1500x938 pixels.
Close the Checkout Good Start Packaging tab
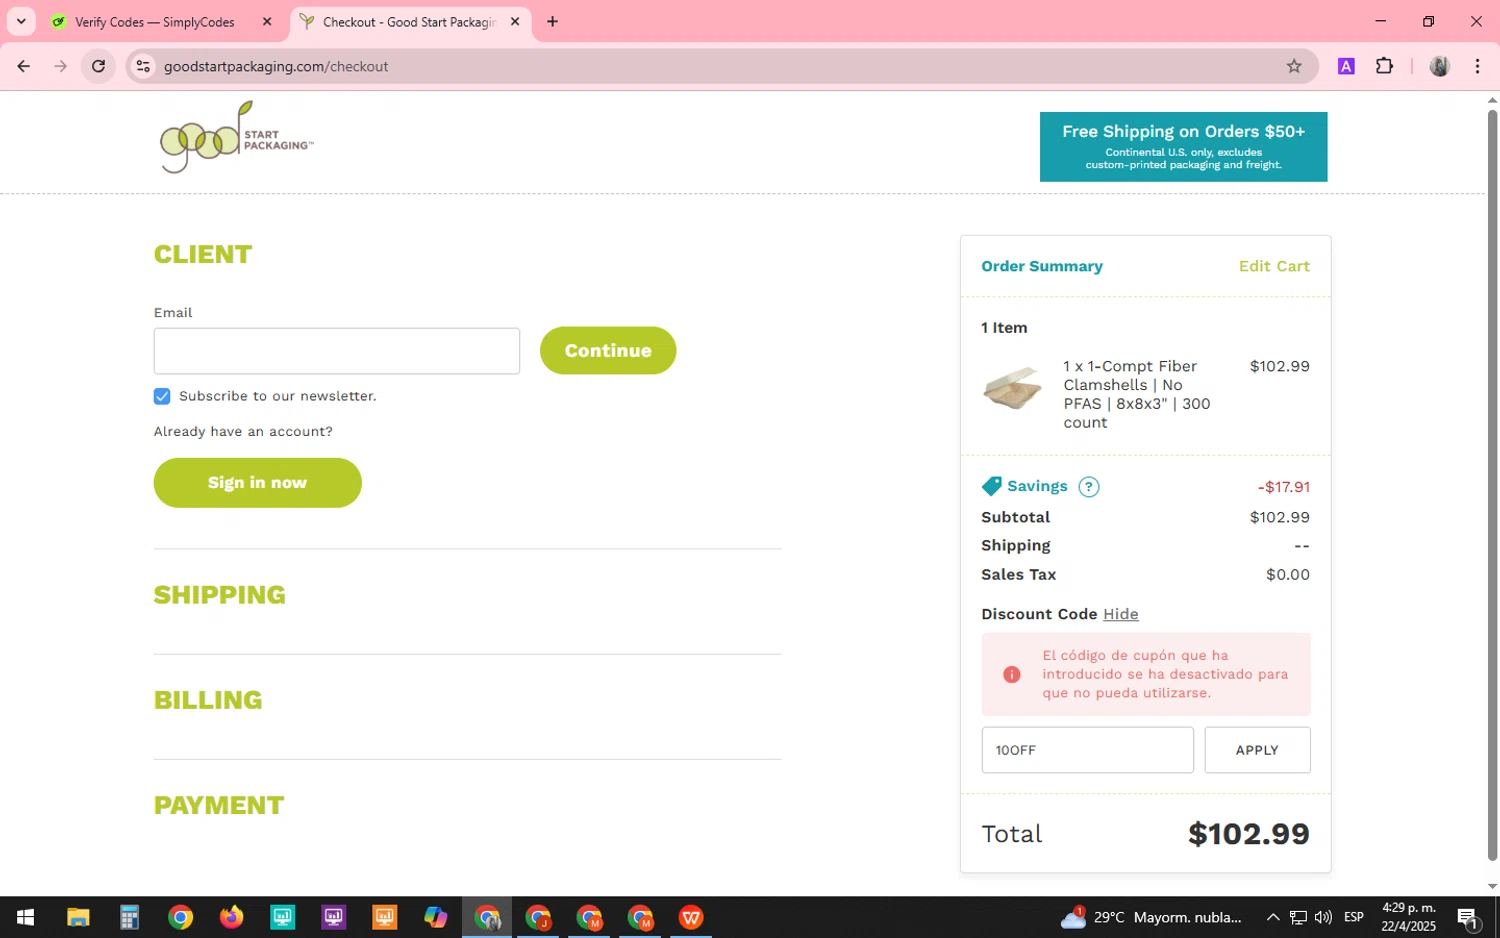pos(515,21)
